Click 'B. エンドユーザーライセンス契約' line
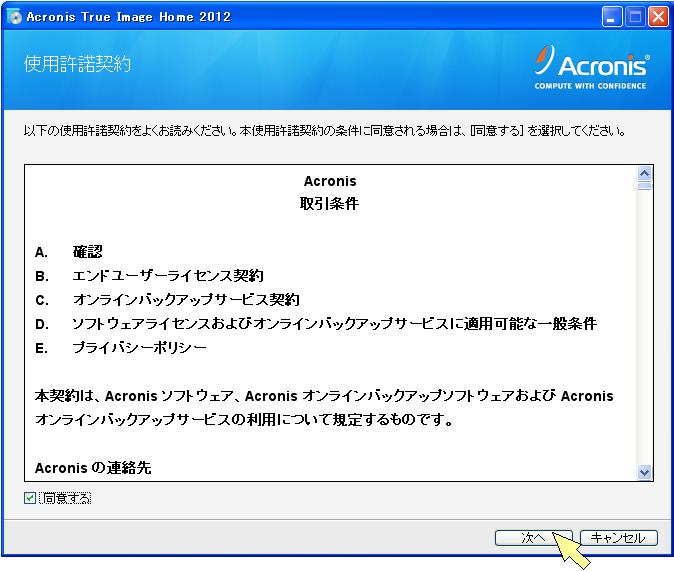The height and width of the screenshot is (571, 674). click(149, 276)
